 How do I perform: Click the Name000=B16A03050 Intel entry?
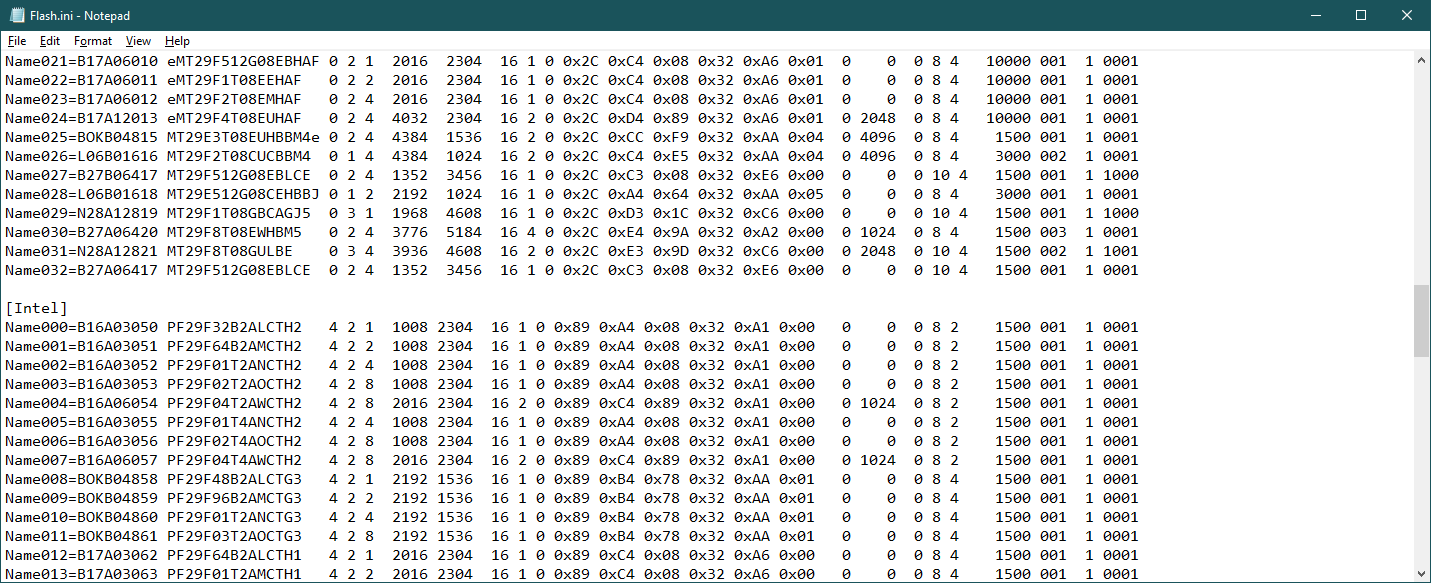tap(81, 327)
